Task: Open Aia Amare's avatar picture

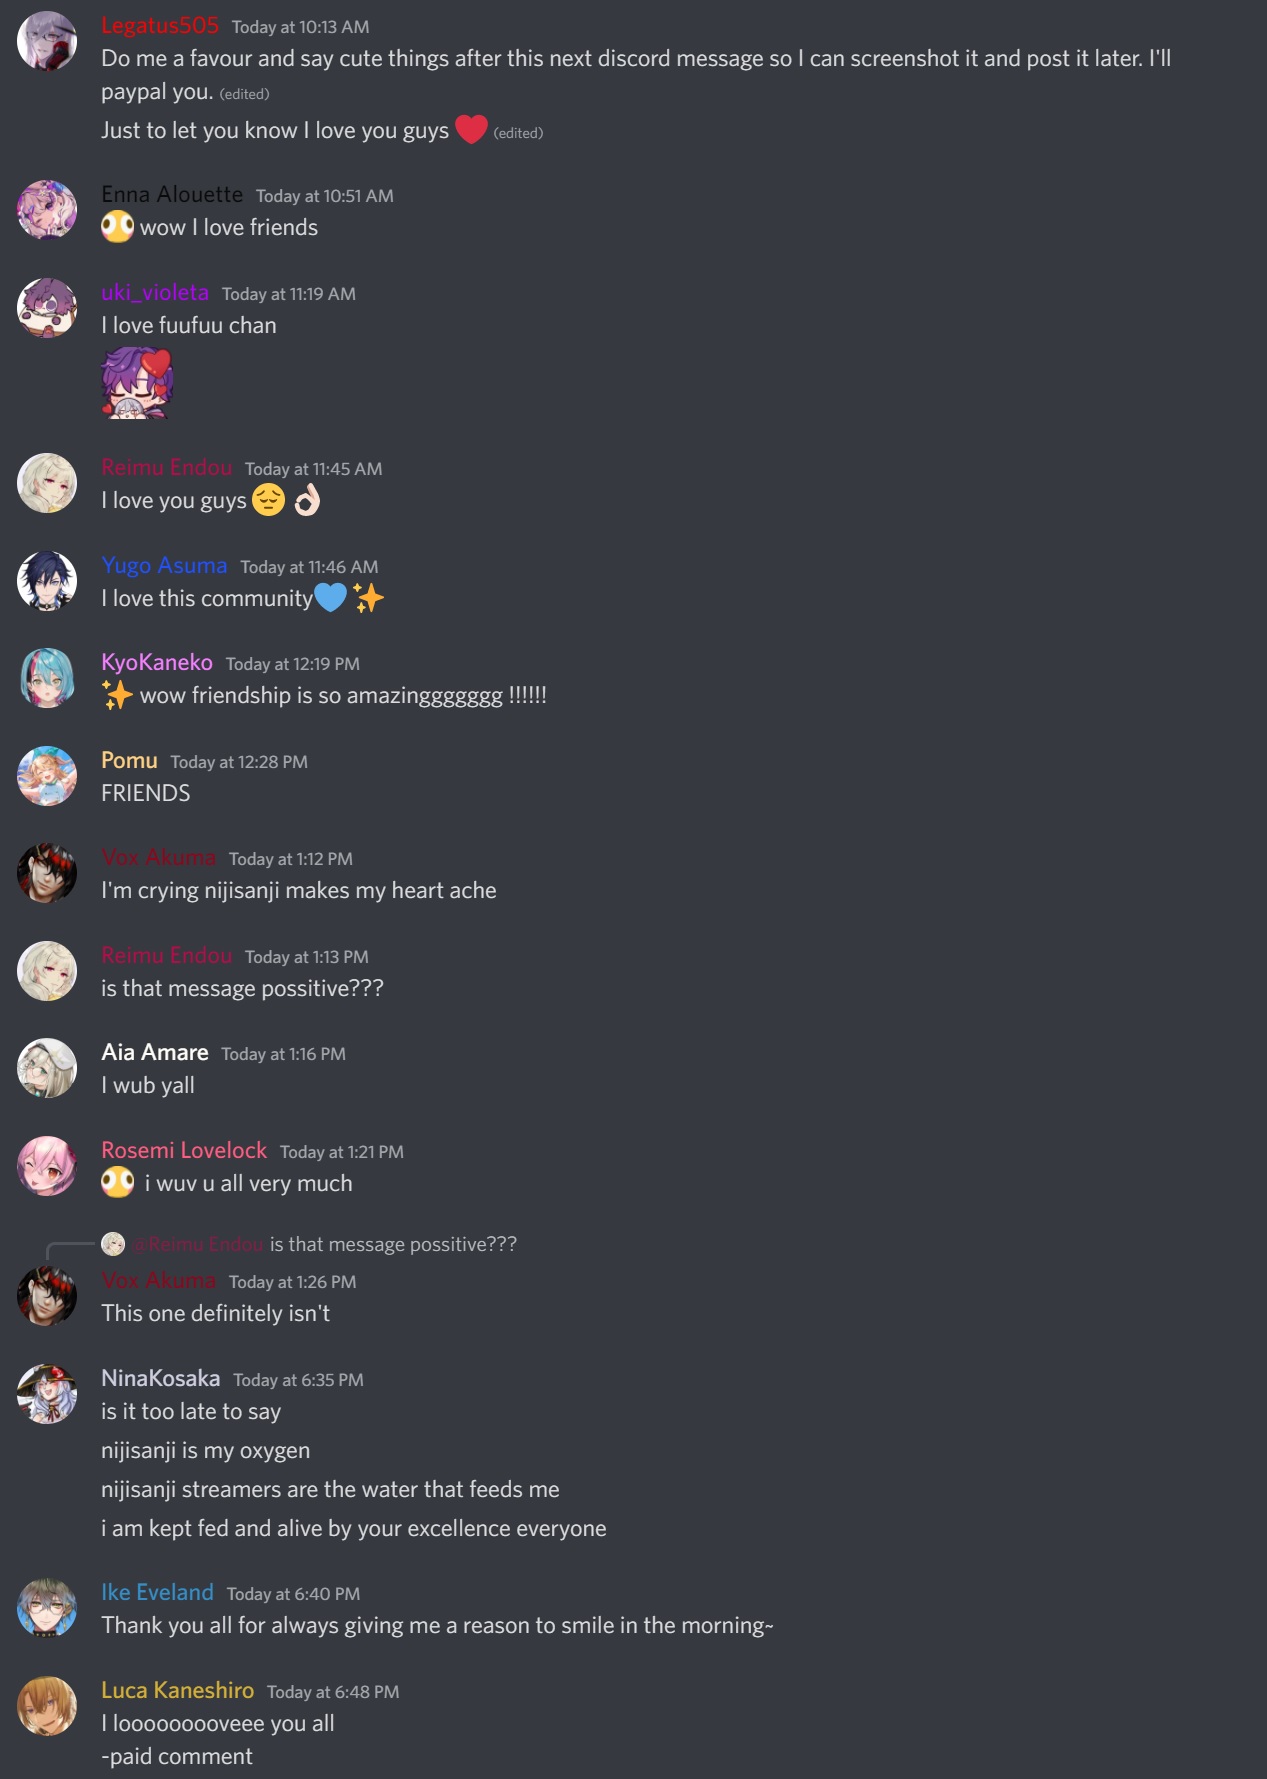Action: coord(47,1068)
